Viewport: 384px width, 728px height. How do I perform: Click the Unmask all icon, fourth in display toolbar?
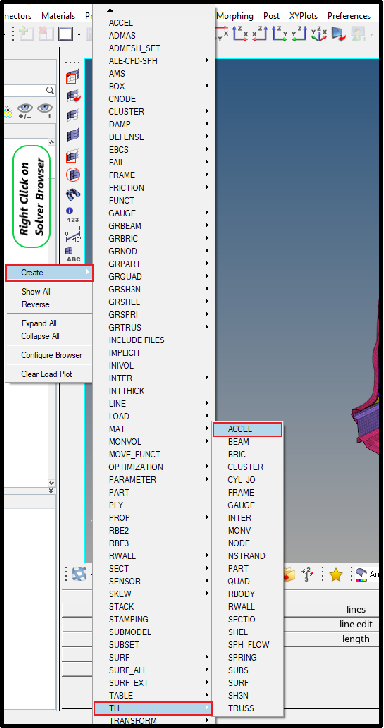tap(72, 135)
